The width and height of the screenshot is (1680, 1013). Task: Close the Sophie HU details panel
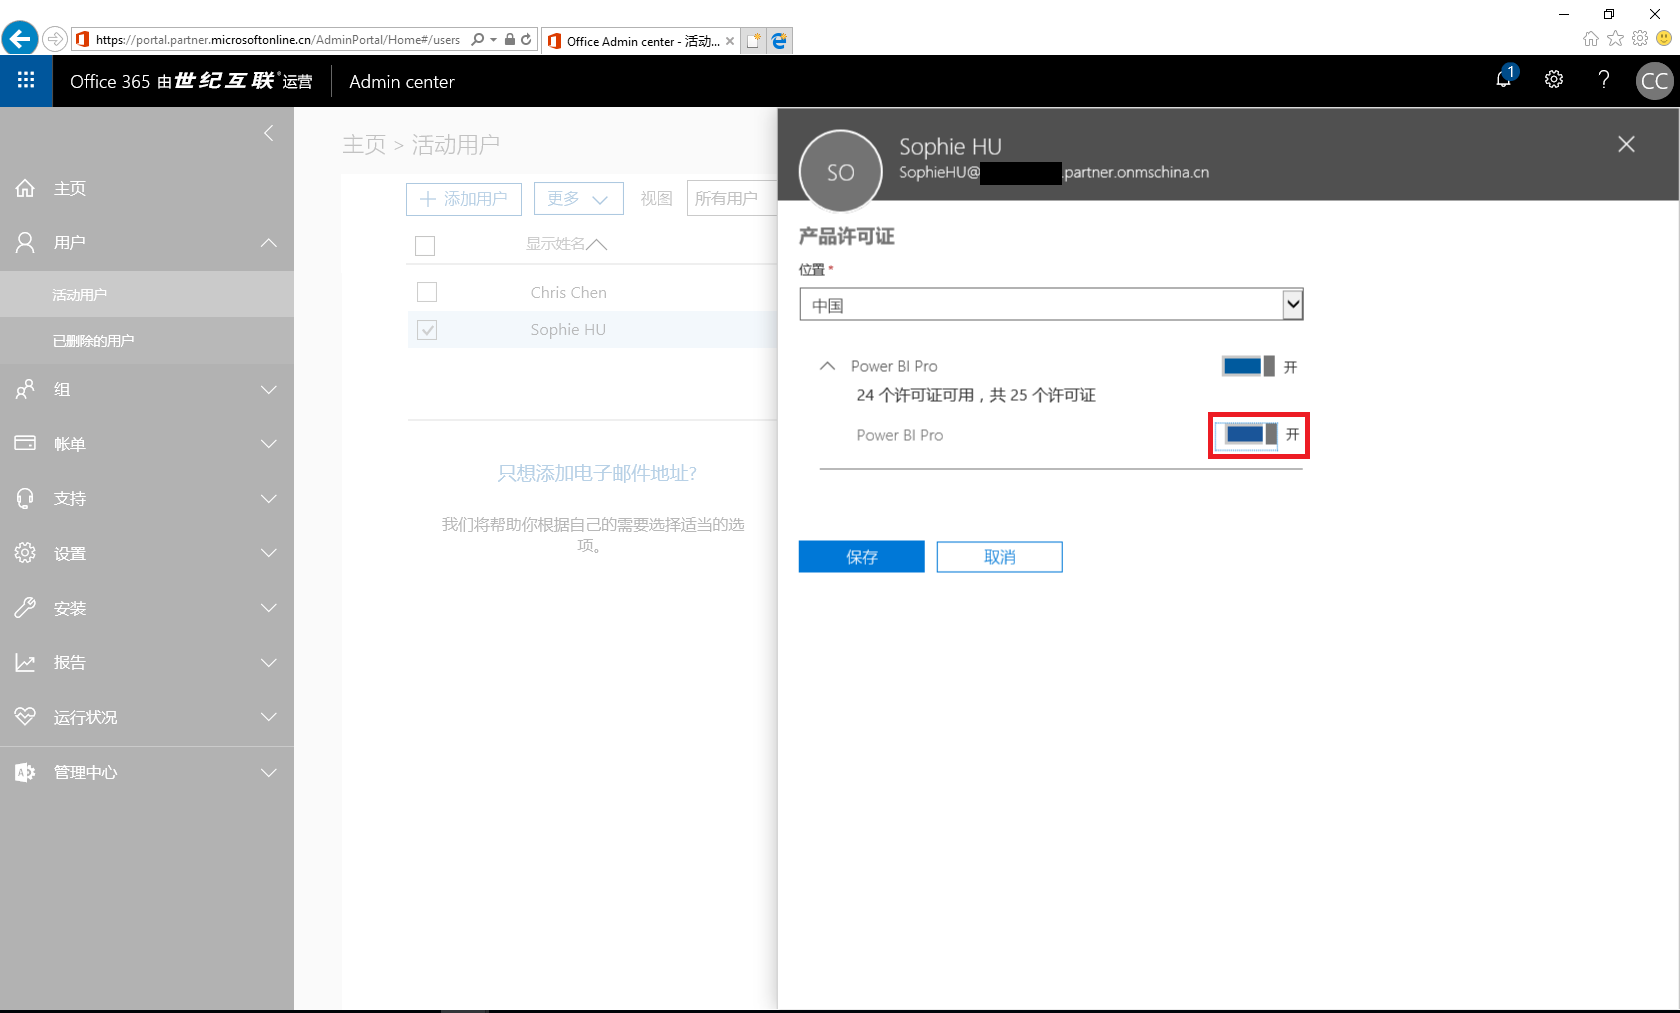1626,144
